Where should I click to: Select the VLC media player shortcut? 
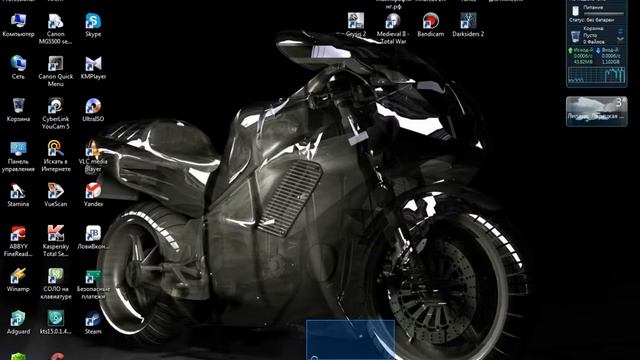(x=93, y=157)
